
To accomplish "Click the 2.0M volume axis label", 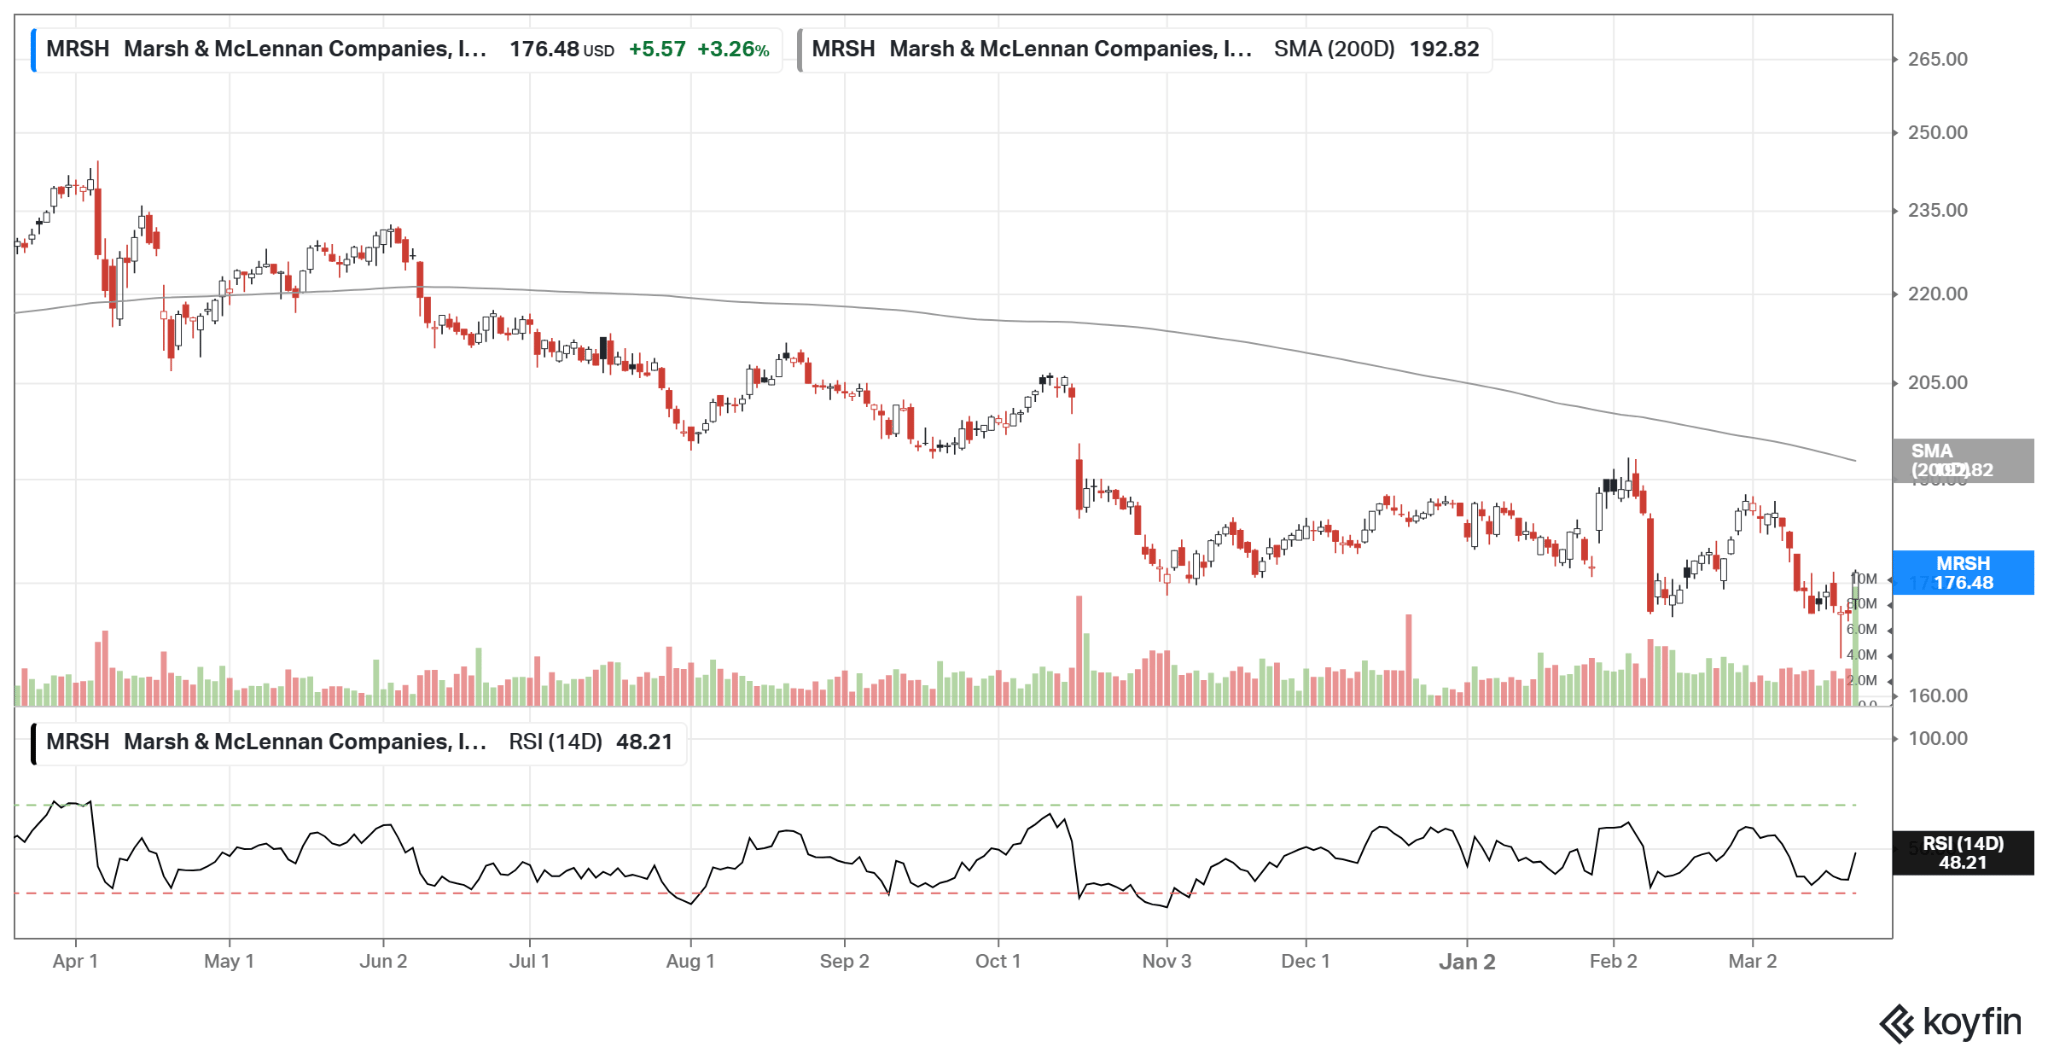I will click(x=1862, y=681).
